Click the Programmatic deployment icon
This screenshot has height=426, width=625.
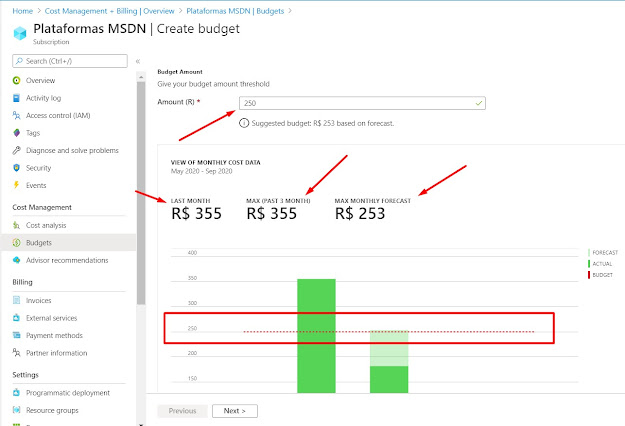(16, 393)
